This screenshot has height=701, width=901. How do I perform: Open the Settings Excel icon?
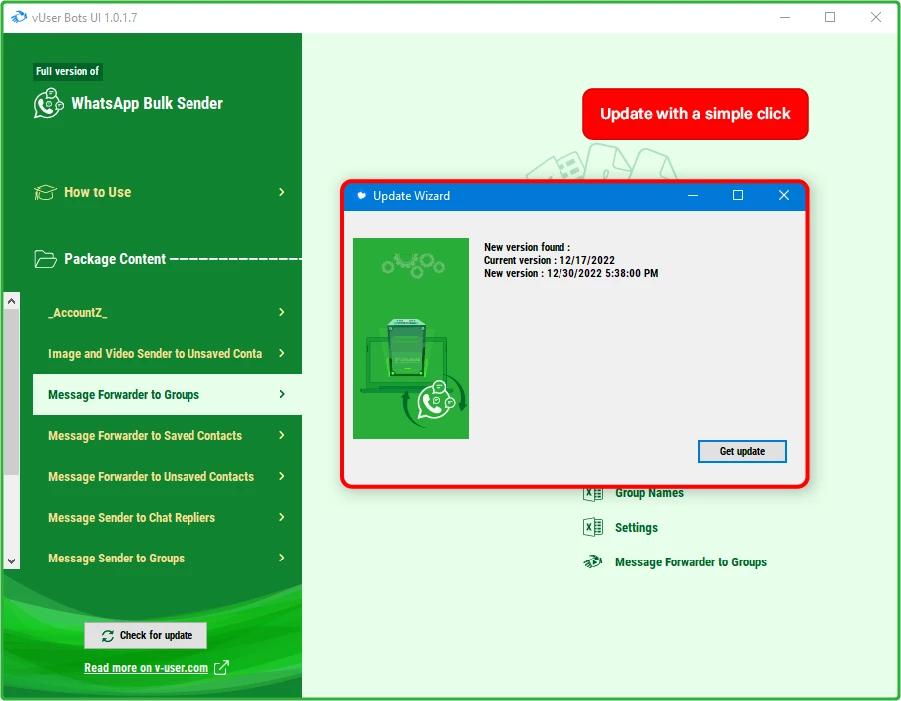pos(593,527)
